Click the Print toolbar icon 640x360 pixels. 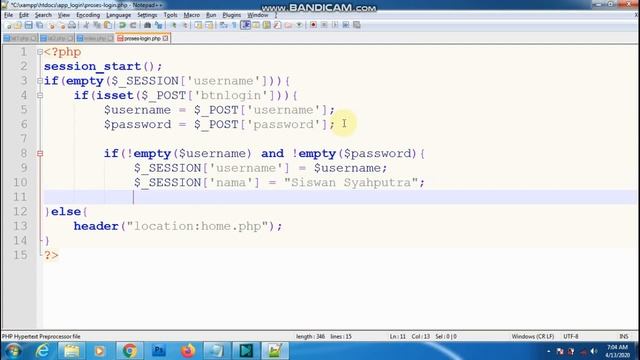click(x=72, y=25)
